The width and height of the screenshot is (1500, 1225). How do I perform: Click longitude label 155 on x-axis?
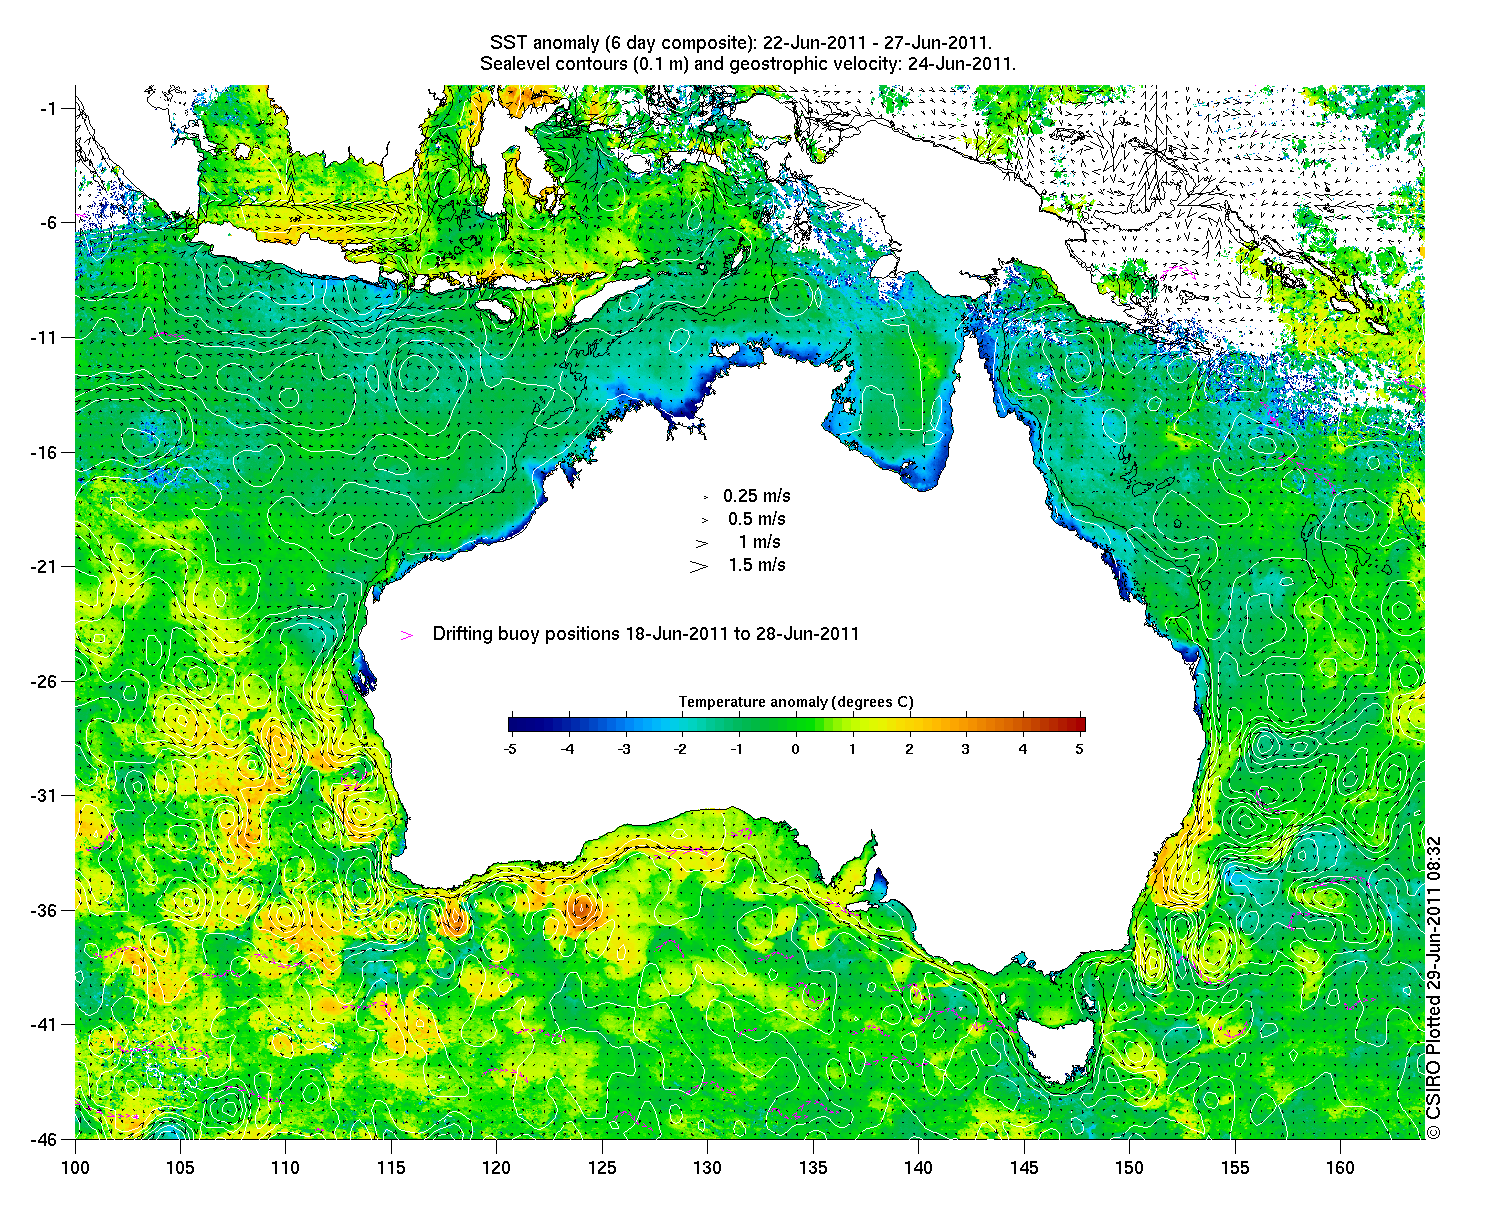(1235, 1168)
